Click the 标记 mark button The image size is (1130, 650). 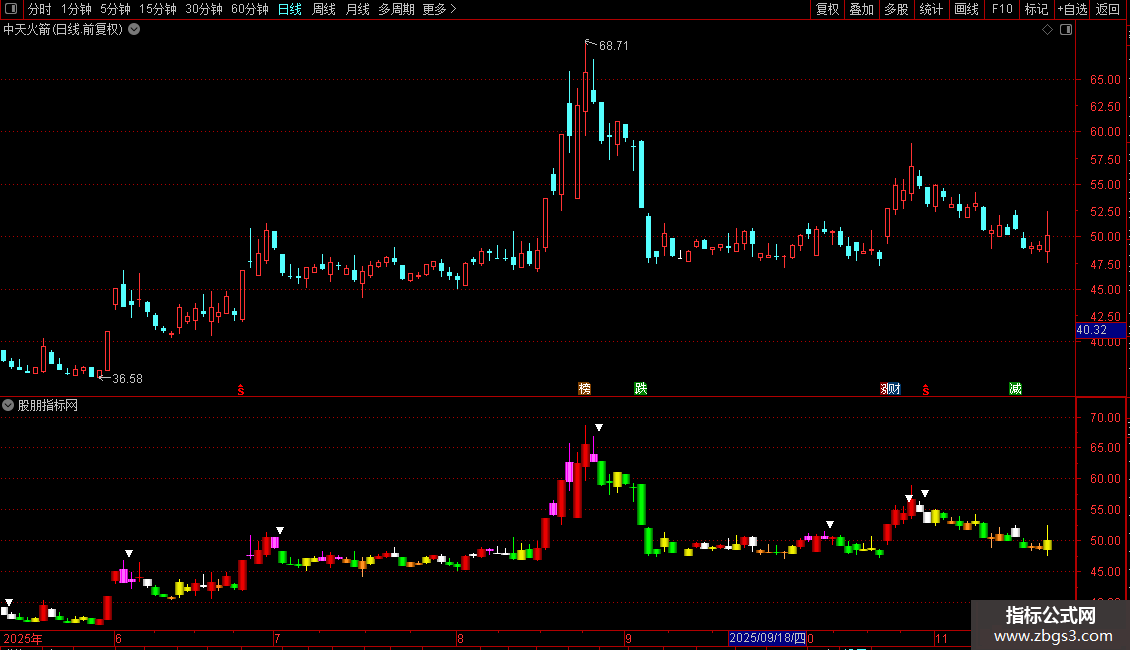tap(1036, 9)
